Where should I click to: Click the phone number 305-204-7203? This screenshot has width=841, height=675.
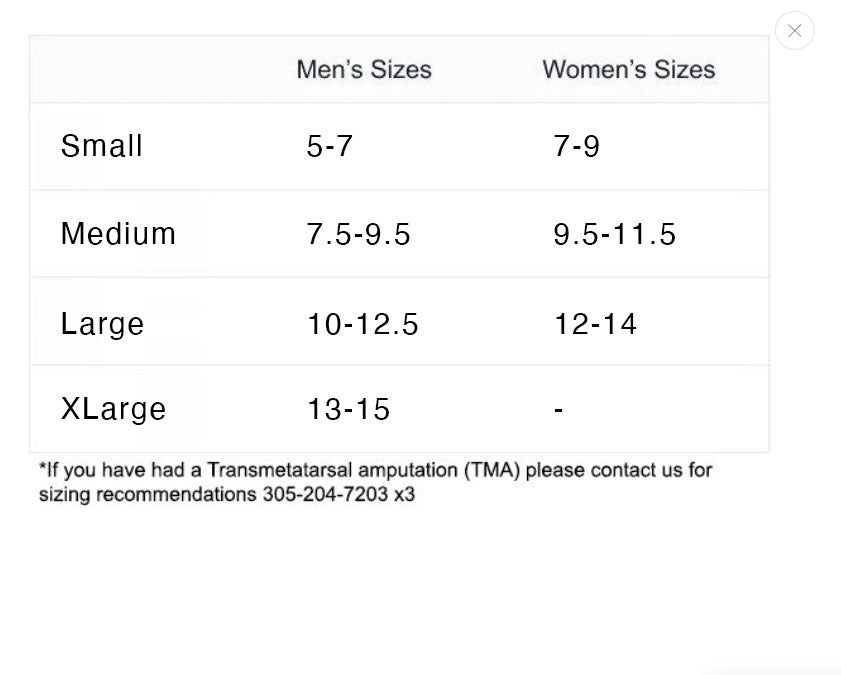[326, 494]
